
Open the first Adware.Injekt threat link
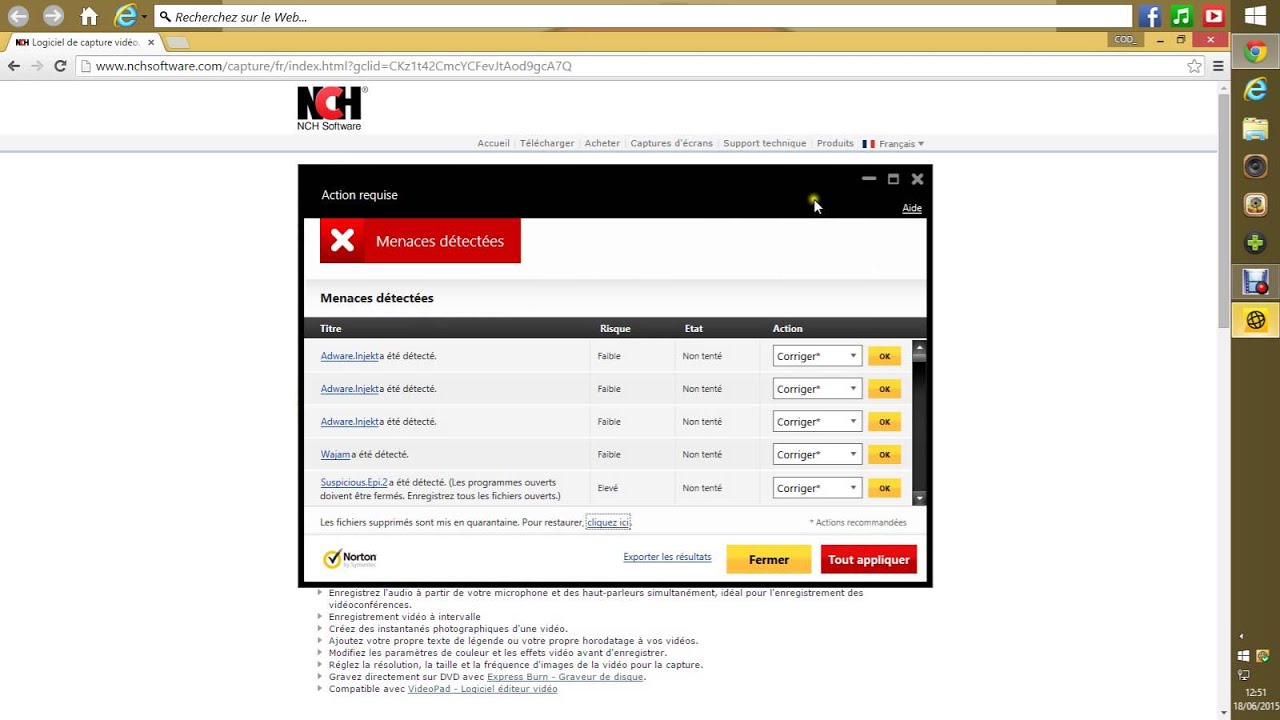coord(350,356)
